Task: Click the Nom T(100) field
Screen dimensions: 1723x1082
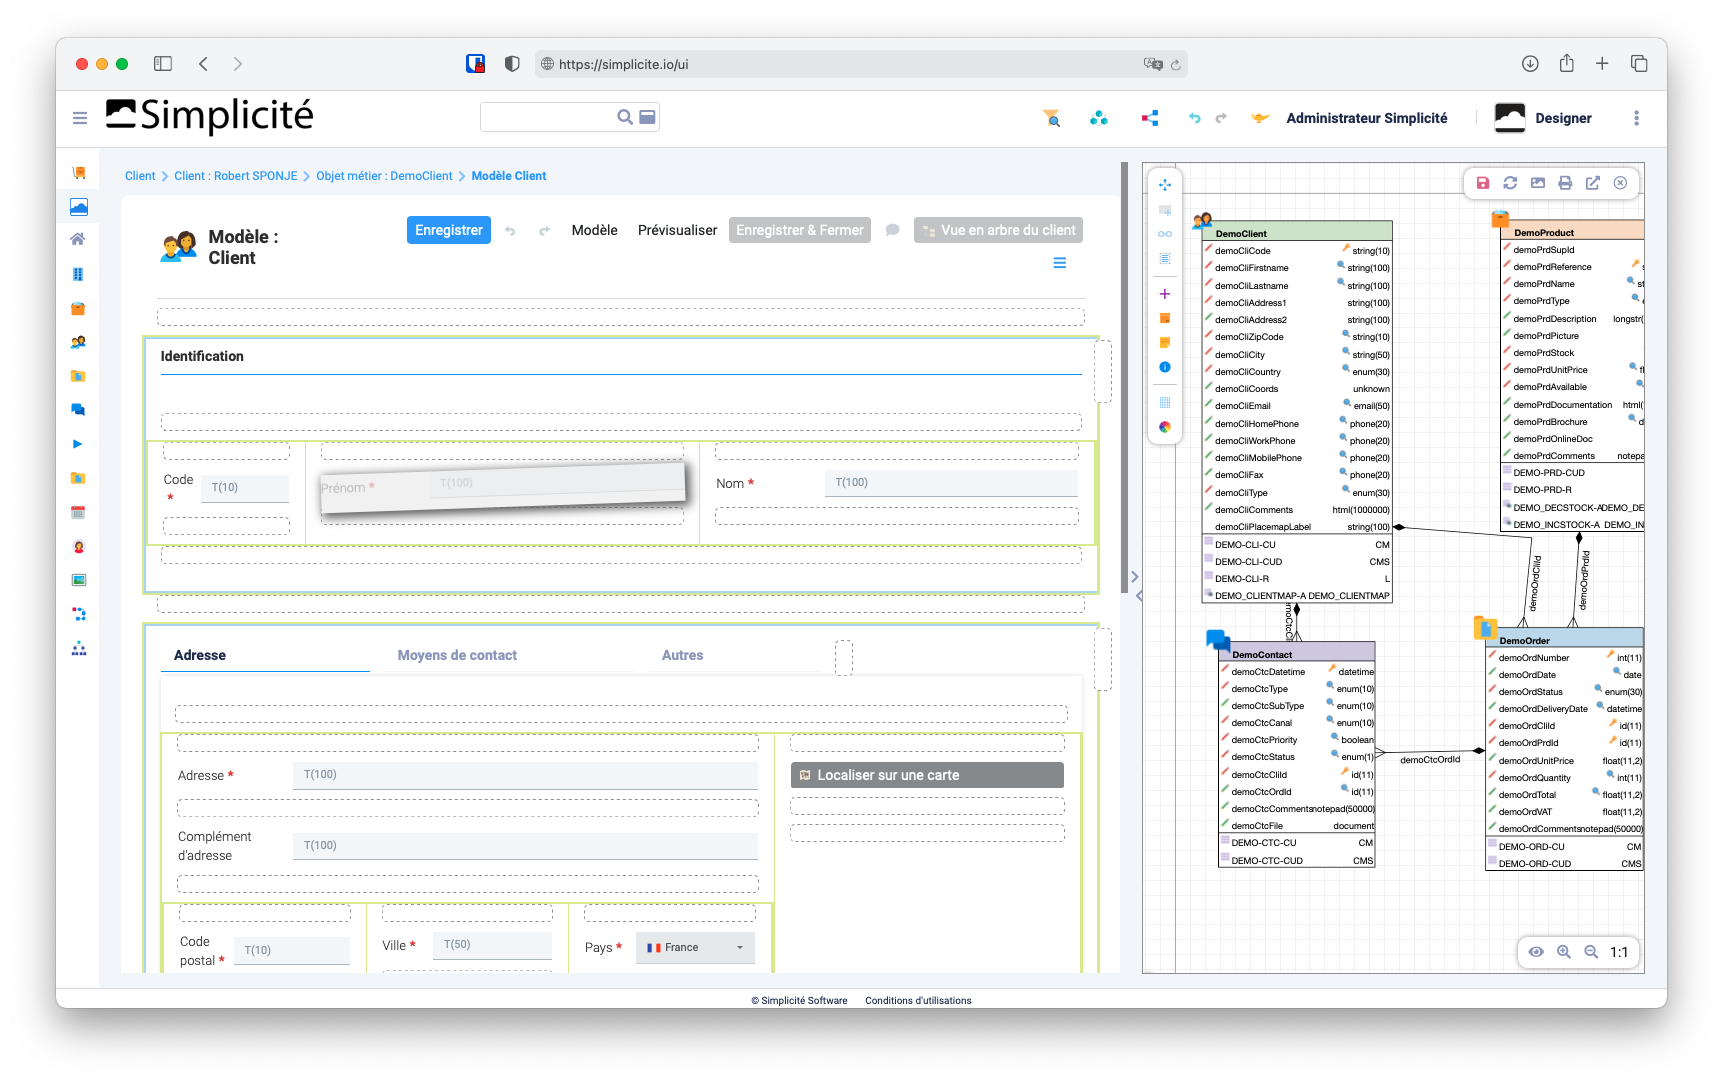Action: 951,483
